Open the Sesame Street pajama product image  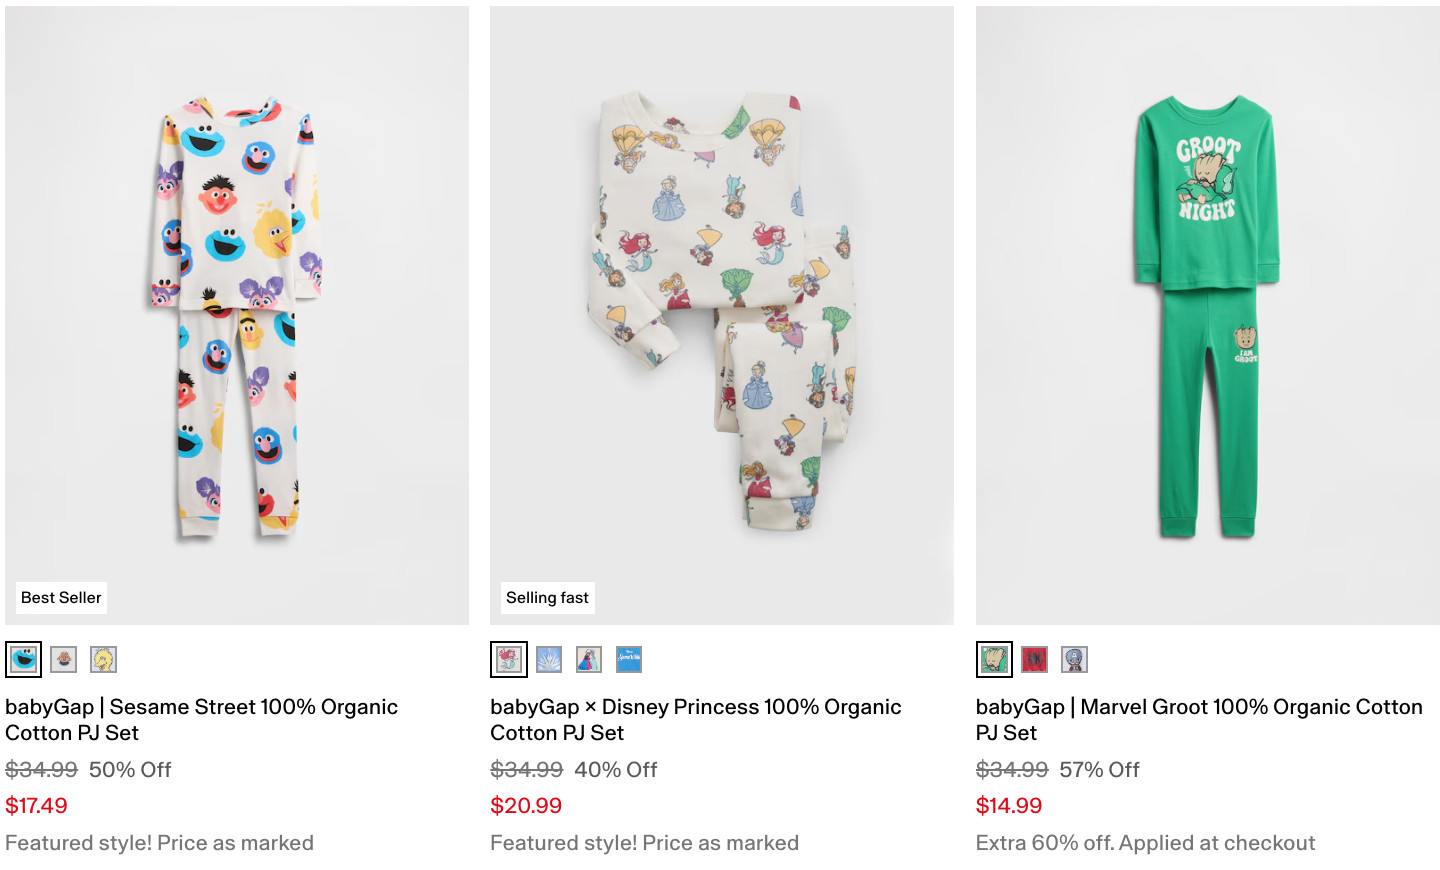click(237, 315)
